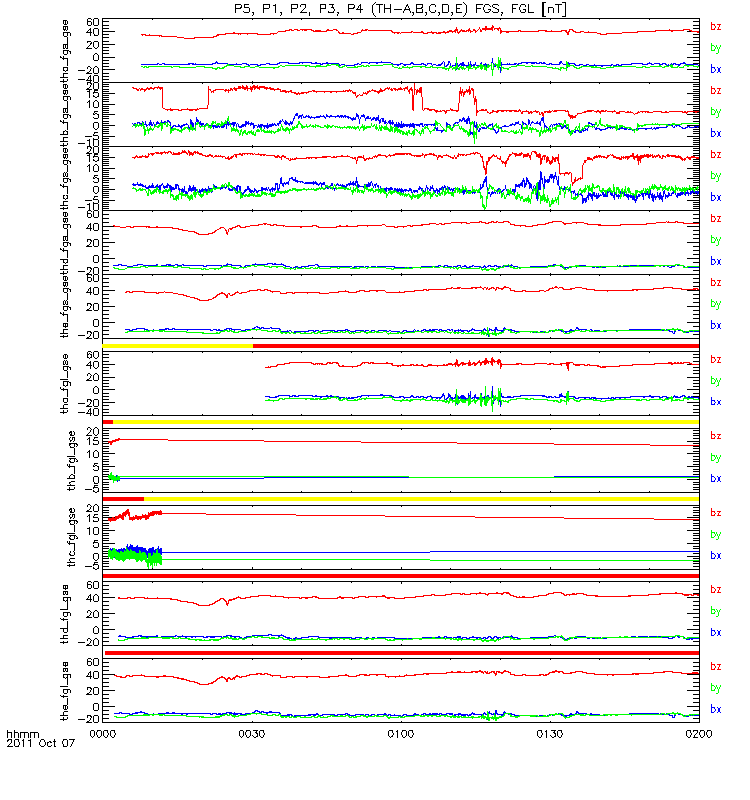Click the long yellow status bar above thb_fgl_gse panel
The image size is (750, 800).
click(406, 422)
